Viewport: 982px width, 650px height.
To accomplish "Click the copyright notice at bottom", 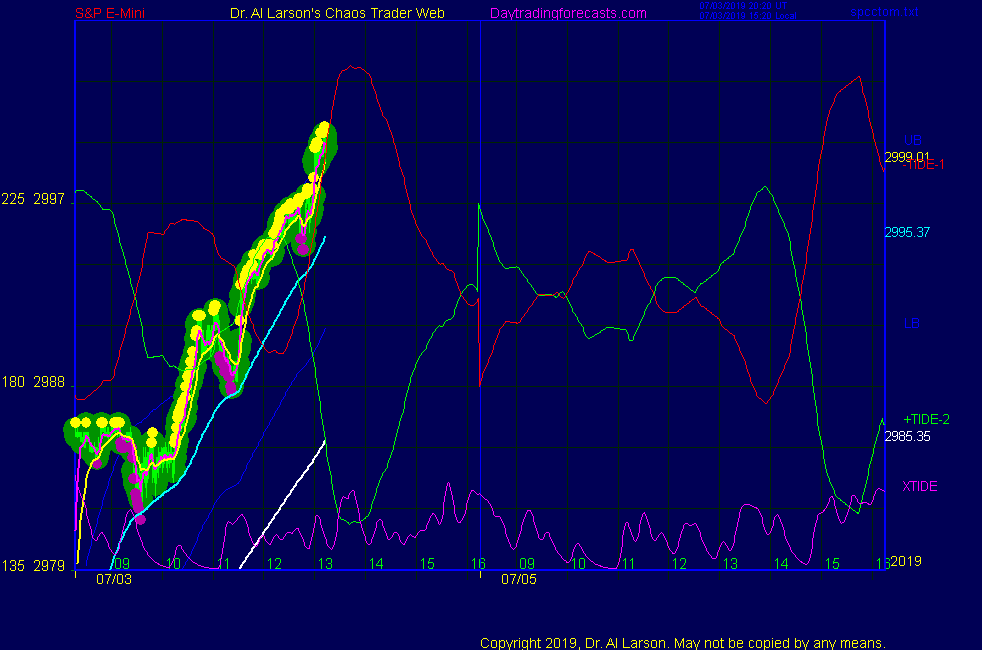I will pos(683,642).
